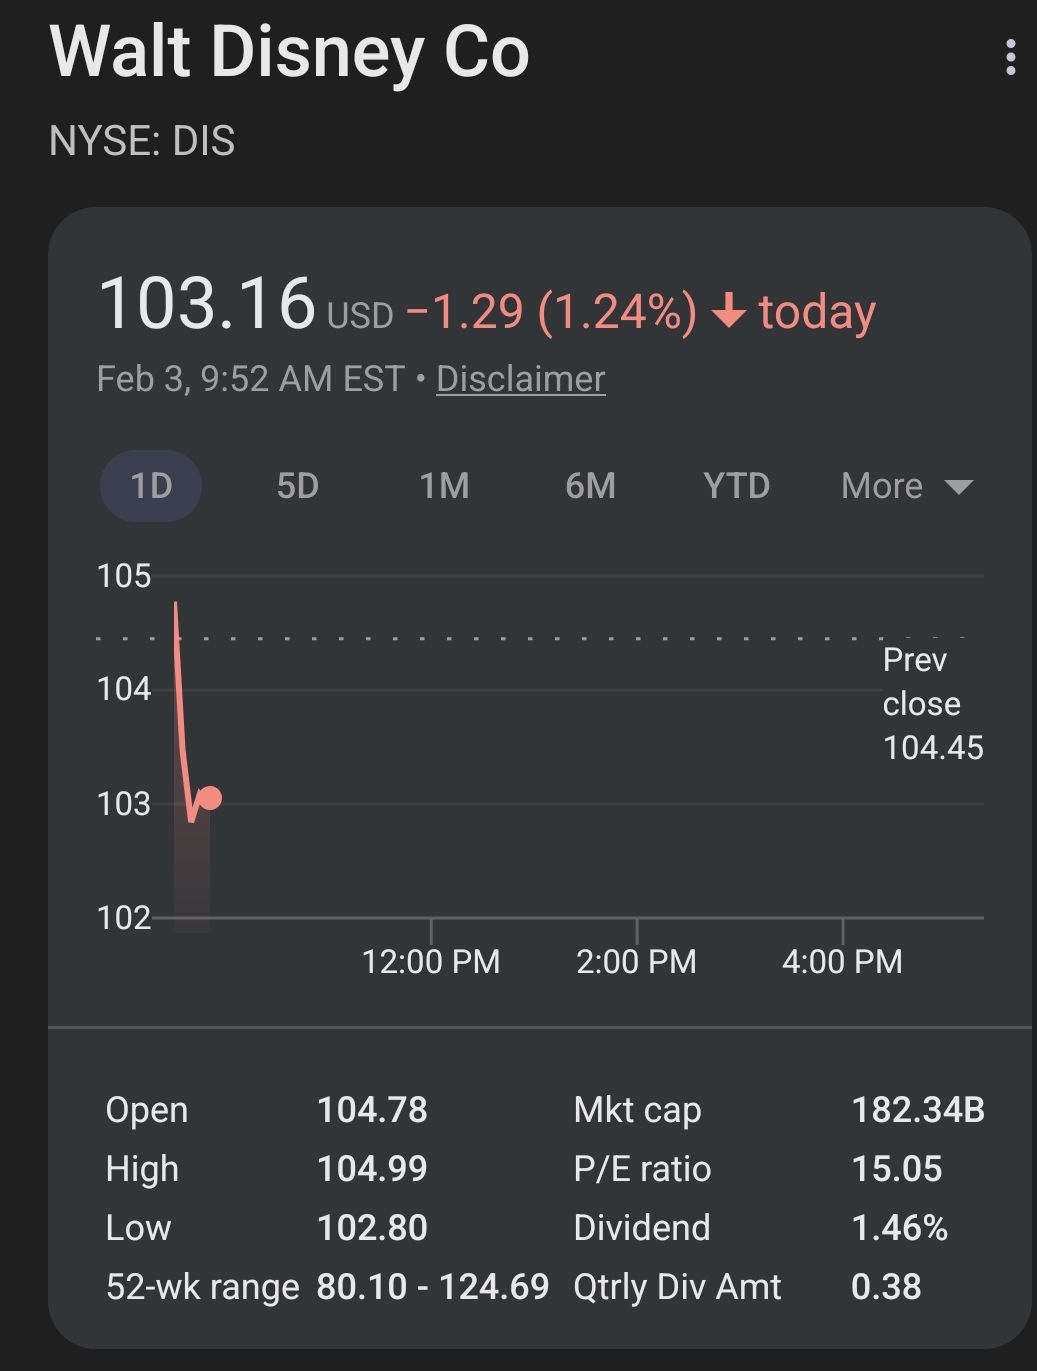Click the 2:00 PM time marker
The image size is (1037, 1371).
(x=636, y=961)
